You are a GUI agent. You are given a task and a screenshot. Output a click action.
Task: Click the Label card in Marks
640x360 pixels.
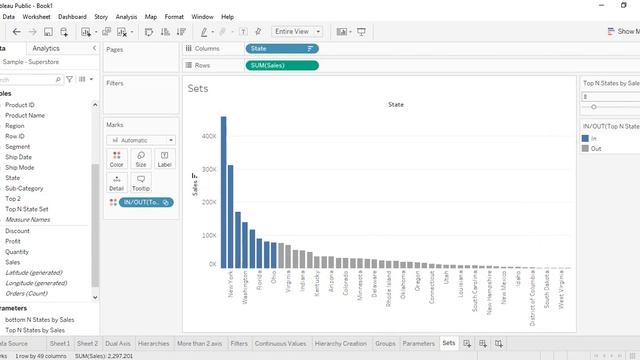pos(164,159)
